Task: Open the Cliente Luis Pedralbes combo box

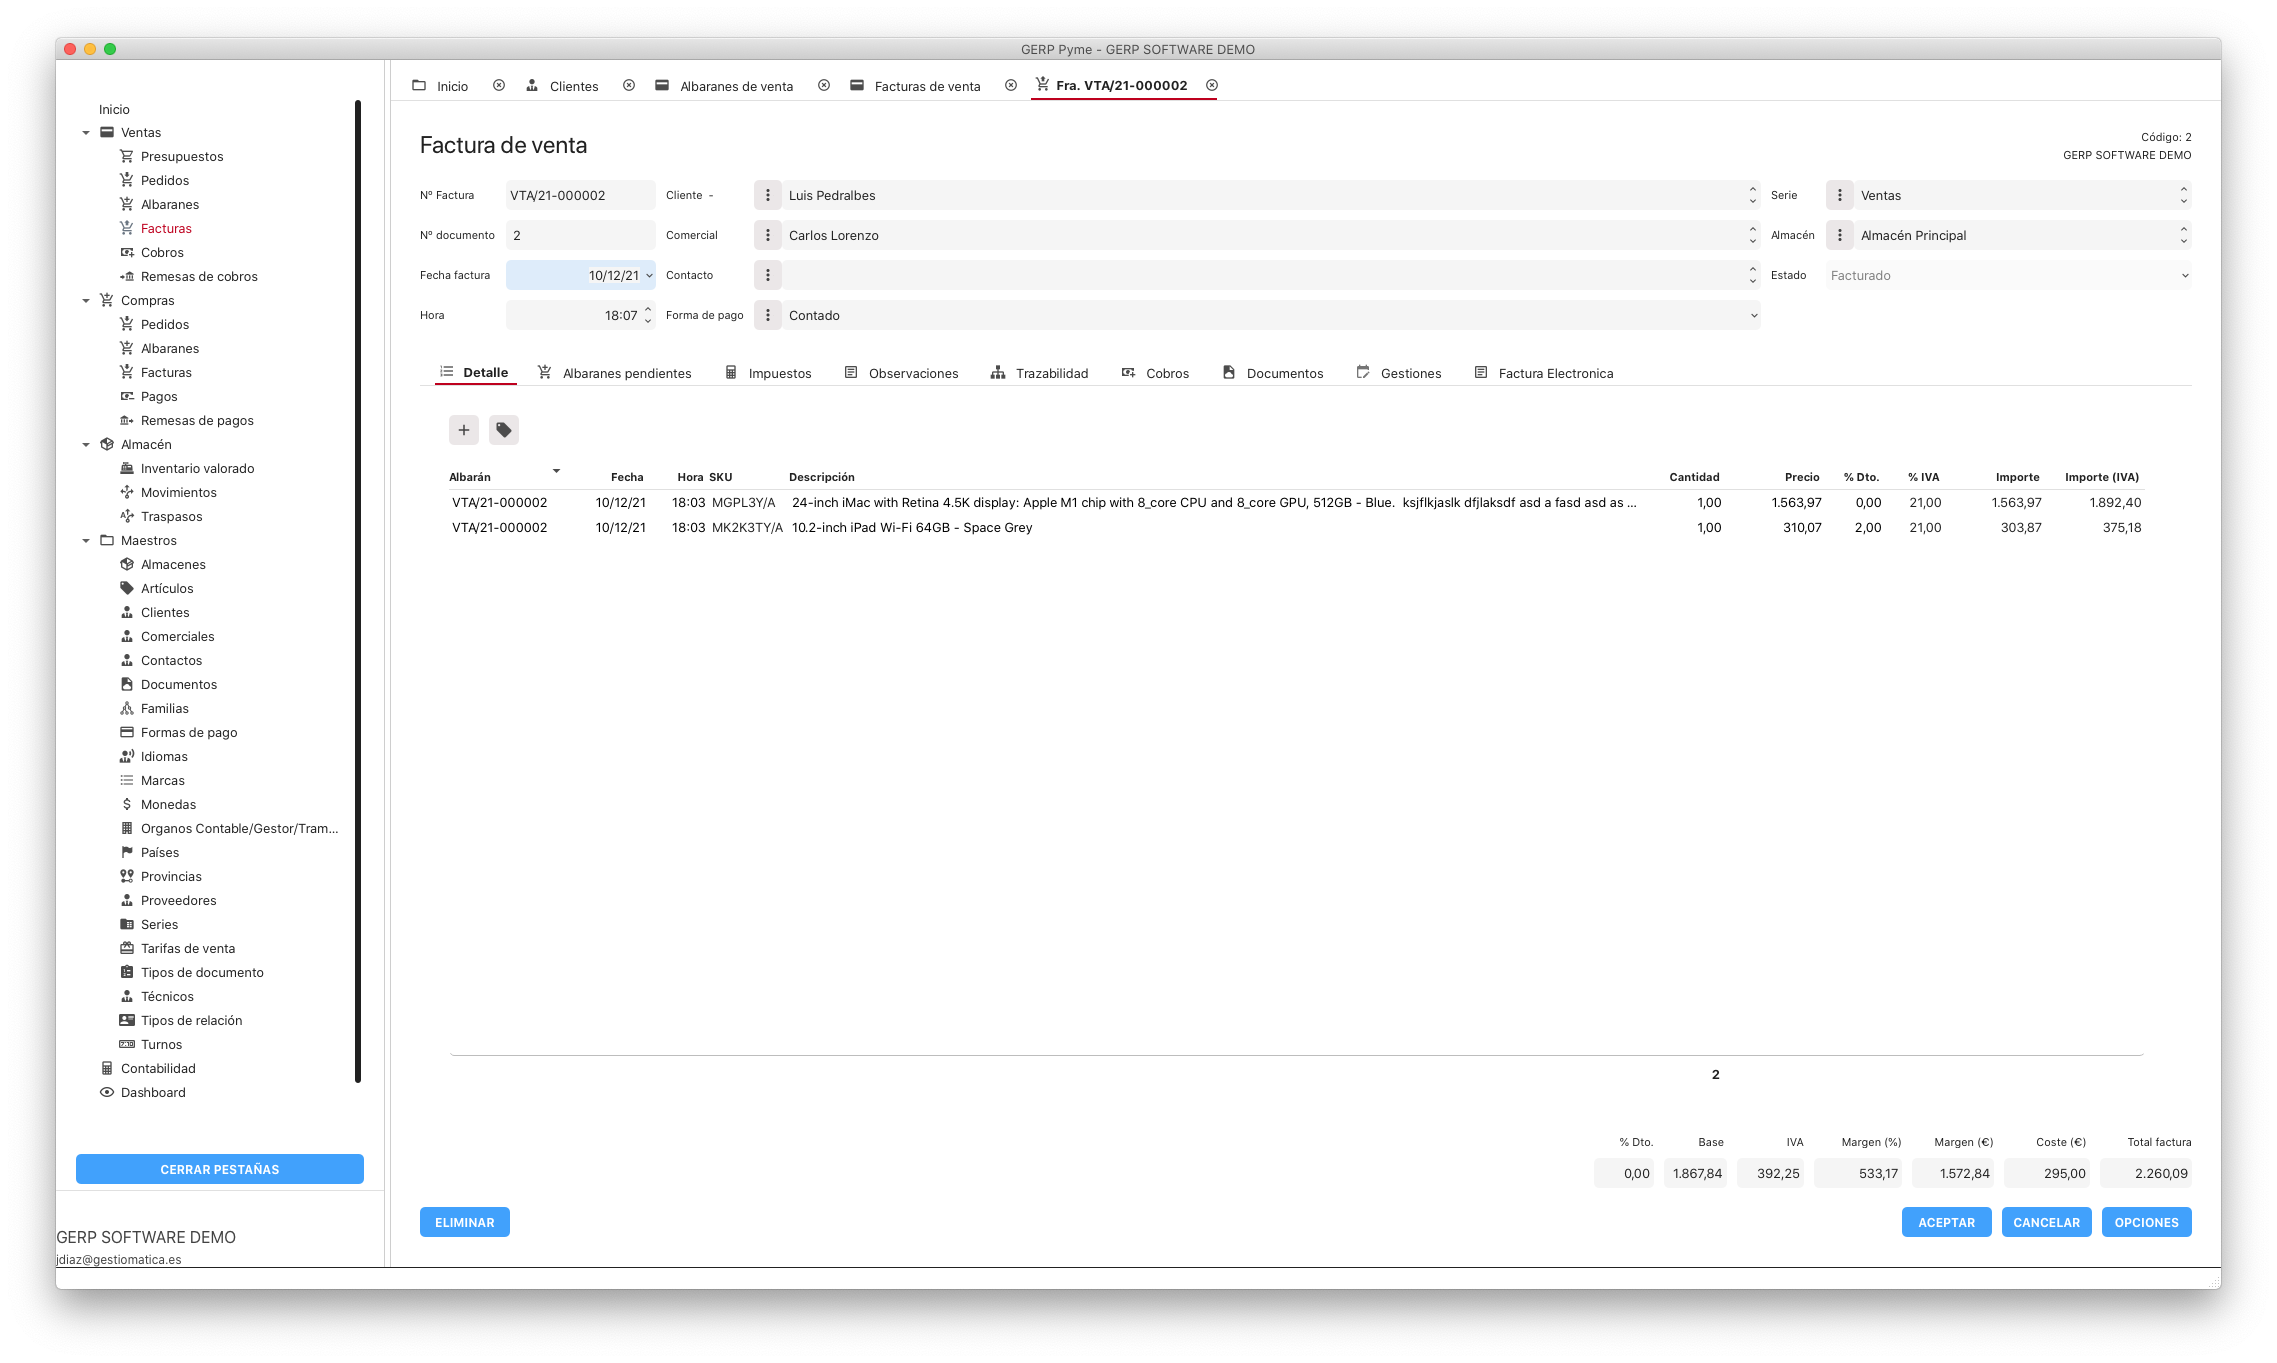Action: tap(1270, 195)
